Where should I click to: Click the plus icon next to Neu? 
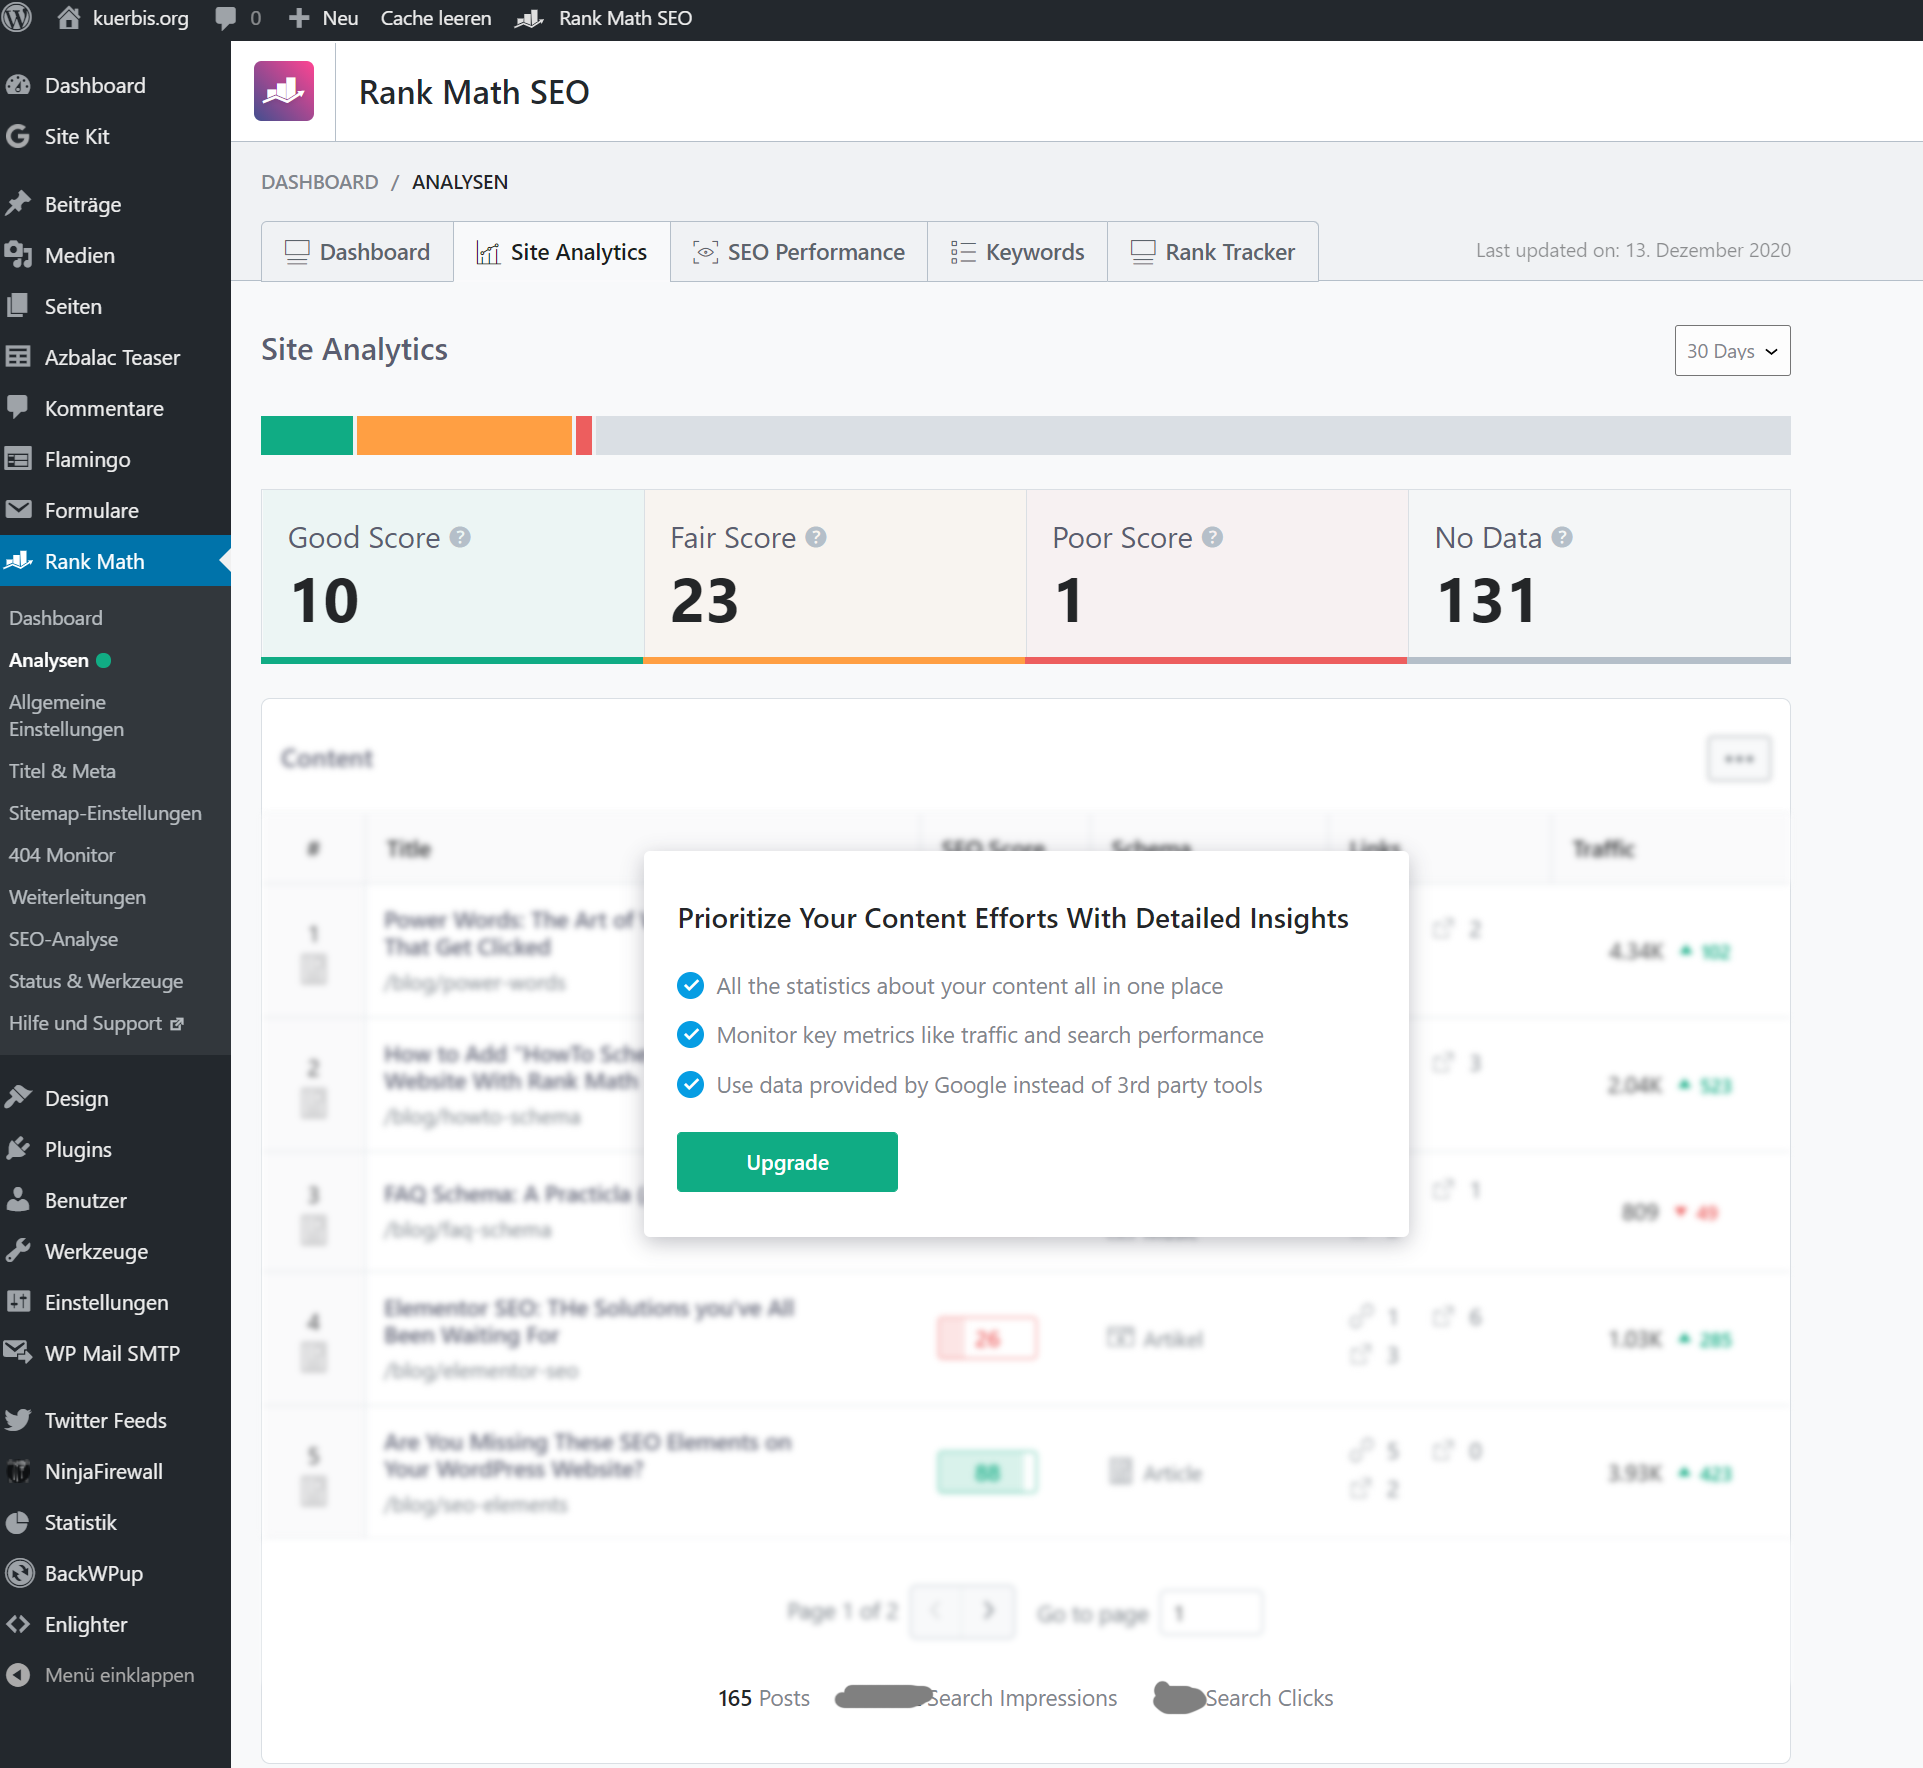pyautogui.click(x=299, y=18)
